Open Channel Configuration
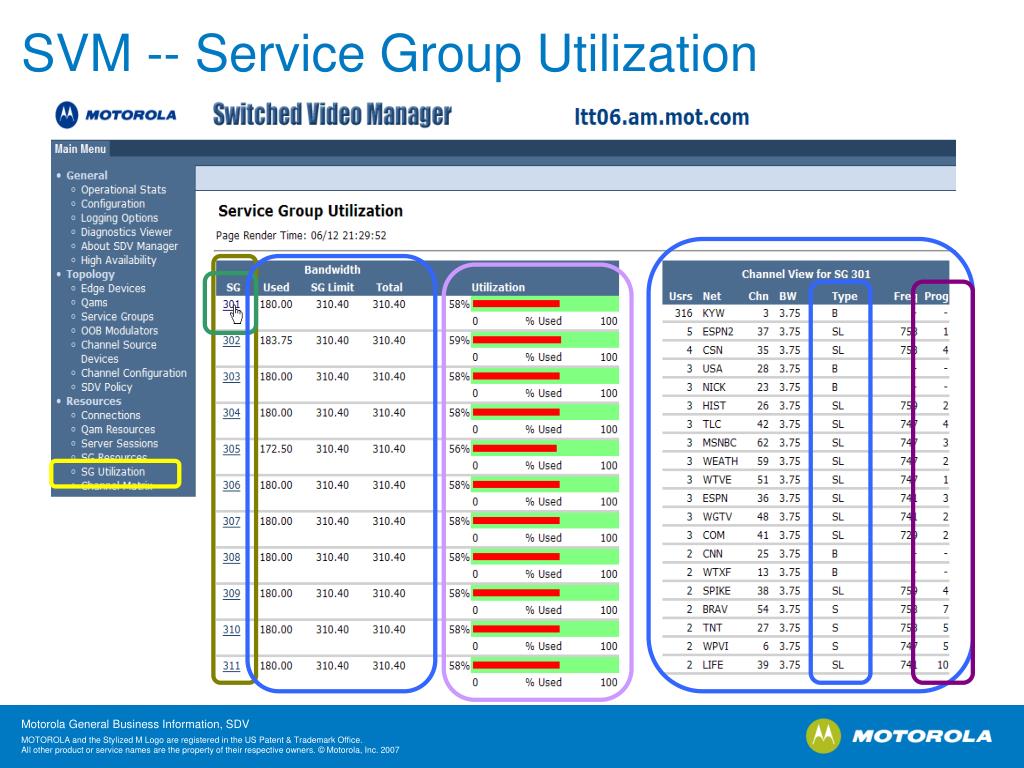The image size is (1024, 768). (134, 373)
